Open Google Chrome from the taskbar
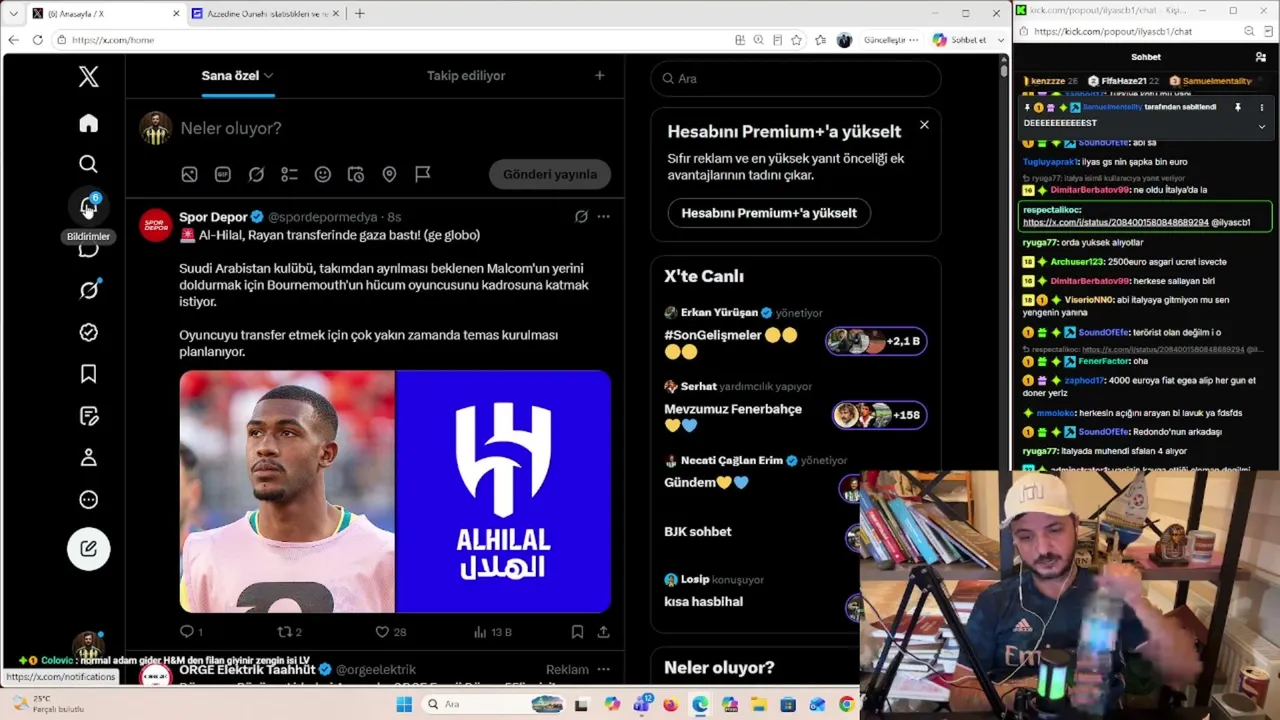 click(847, 705)
